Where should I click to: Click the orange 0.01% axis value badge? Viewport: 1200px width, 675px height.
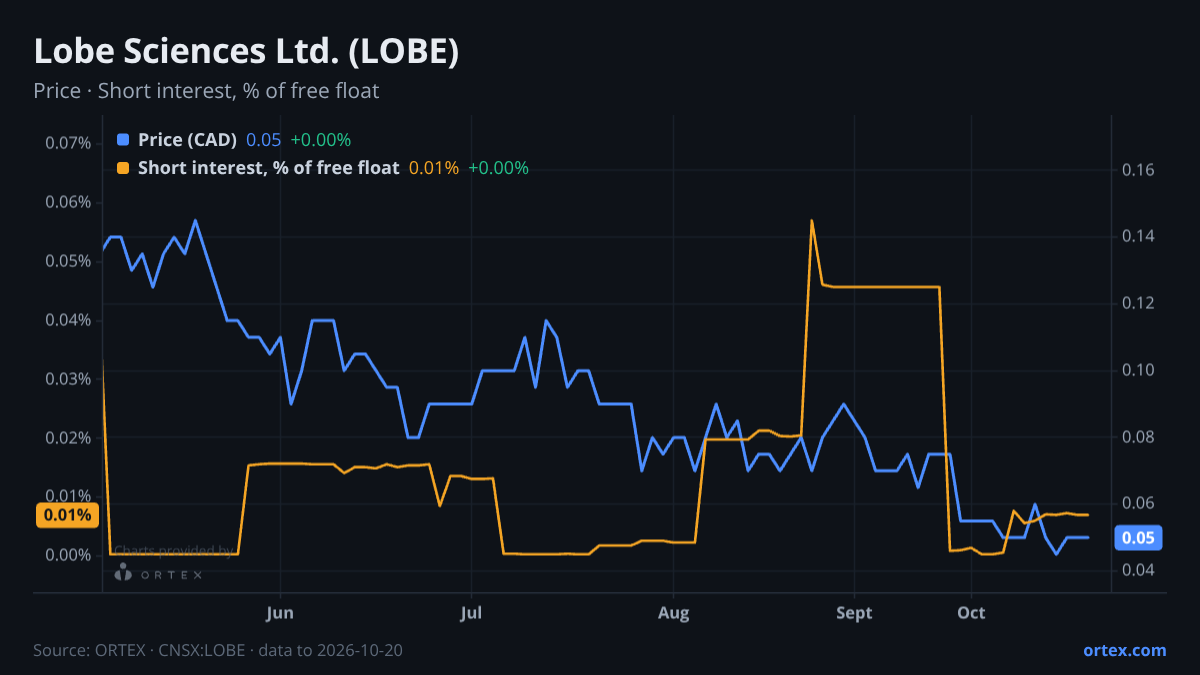click(x=67, y=515)
